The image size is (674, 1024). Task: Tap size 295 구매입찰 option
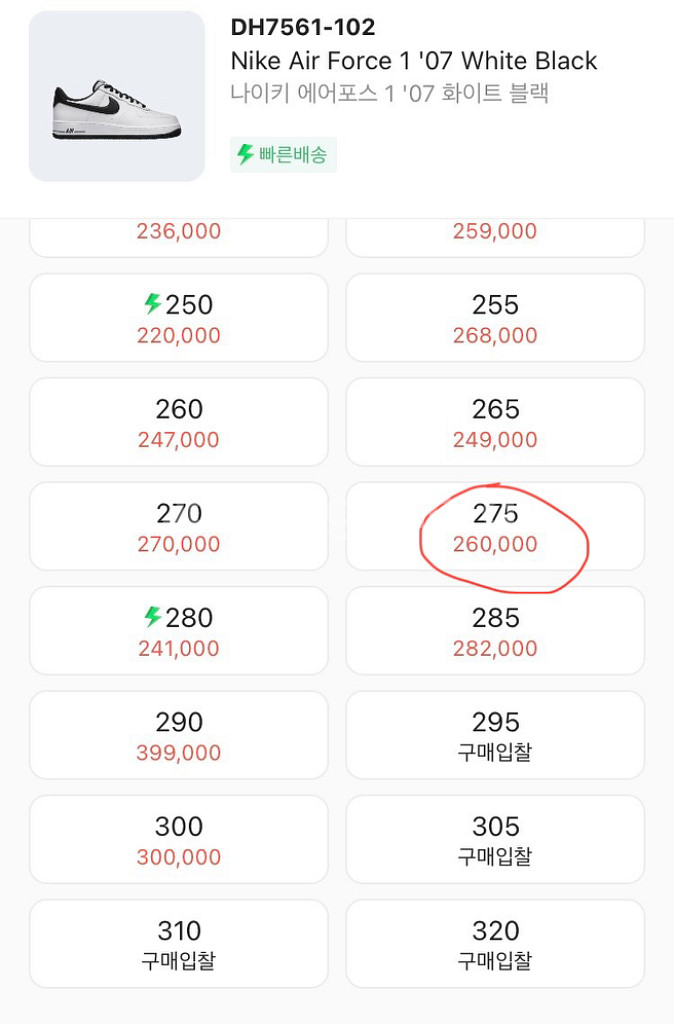(495, 735)
